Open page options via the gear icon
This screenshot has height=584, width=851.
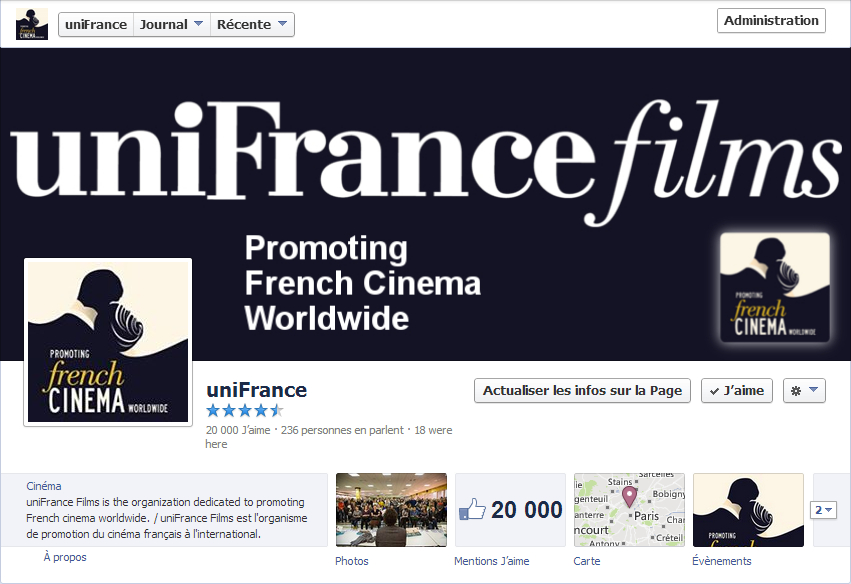pyautogui.click(x=804, y=390)
